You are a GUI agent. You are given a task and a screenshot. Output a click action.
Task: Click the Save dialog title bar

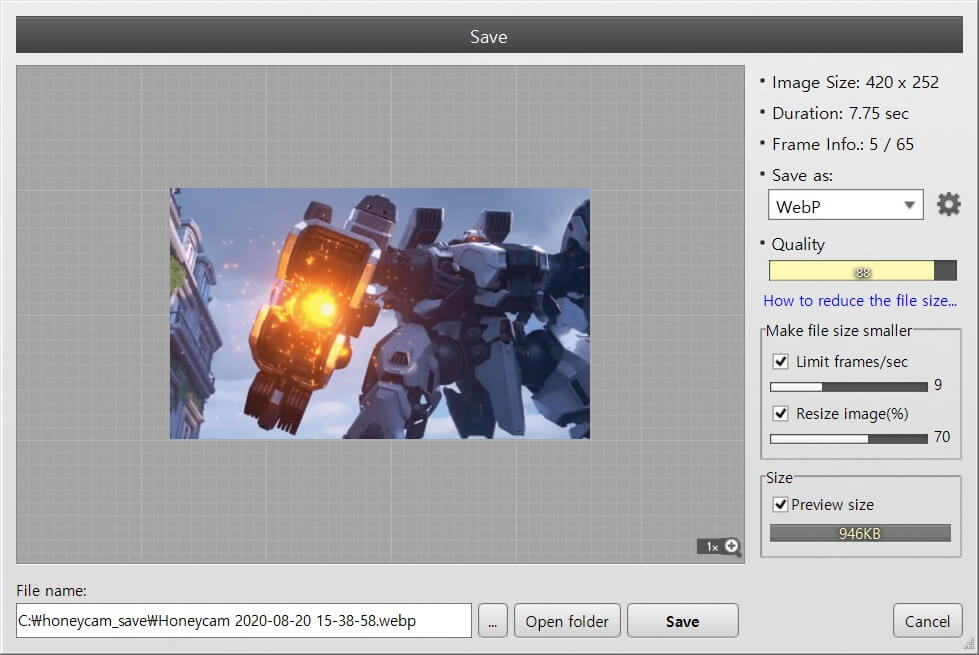[489, 37]
